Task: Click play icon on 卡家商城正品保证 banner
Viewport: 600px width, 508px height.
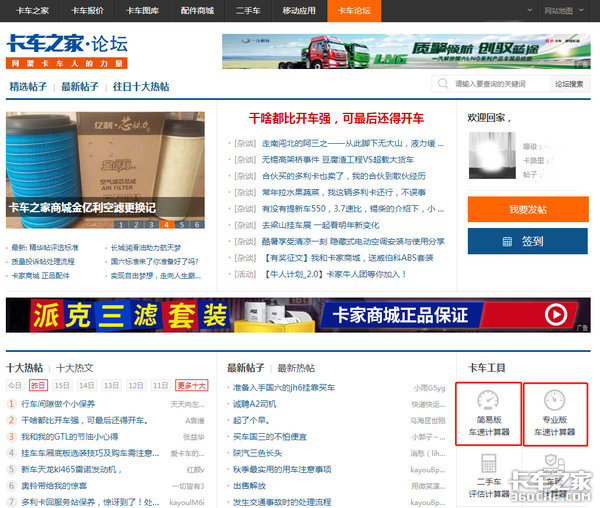Action: click(x=555, y=316)
